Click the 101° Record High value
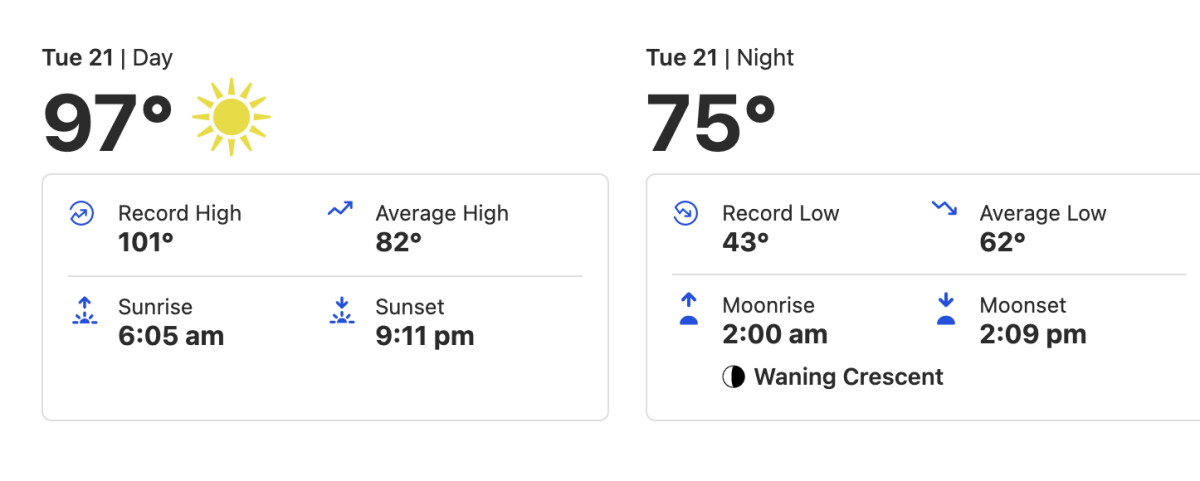The height and width of the screenshot is (481, 1200). [x=146, y=242]
